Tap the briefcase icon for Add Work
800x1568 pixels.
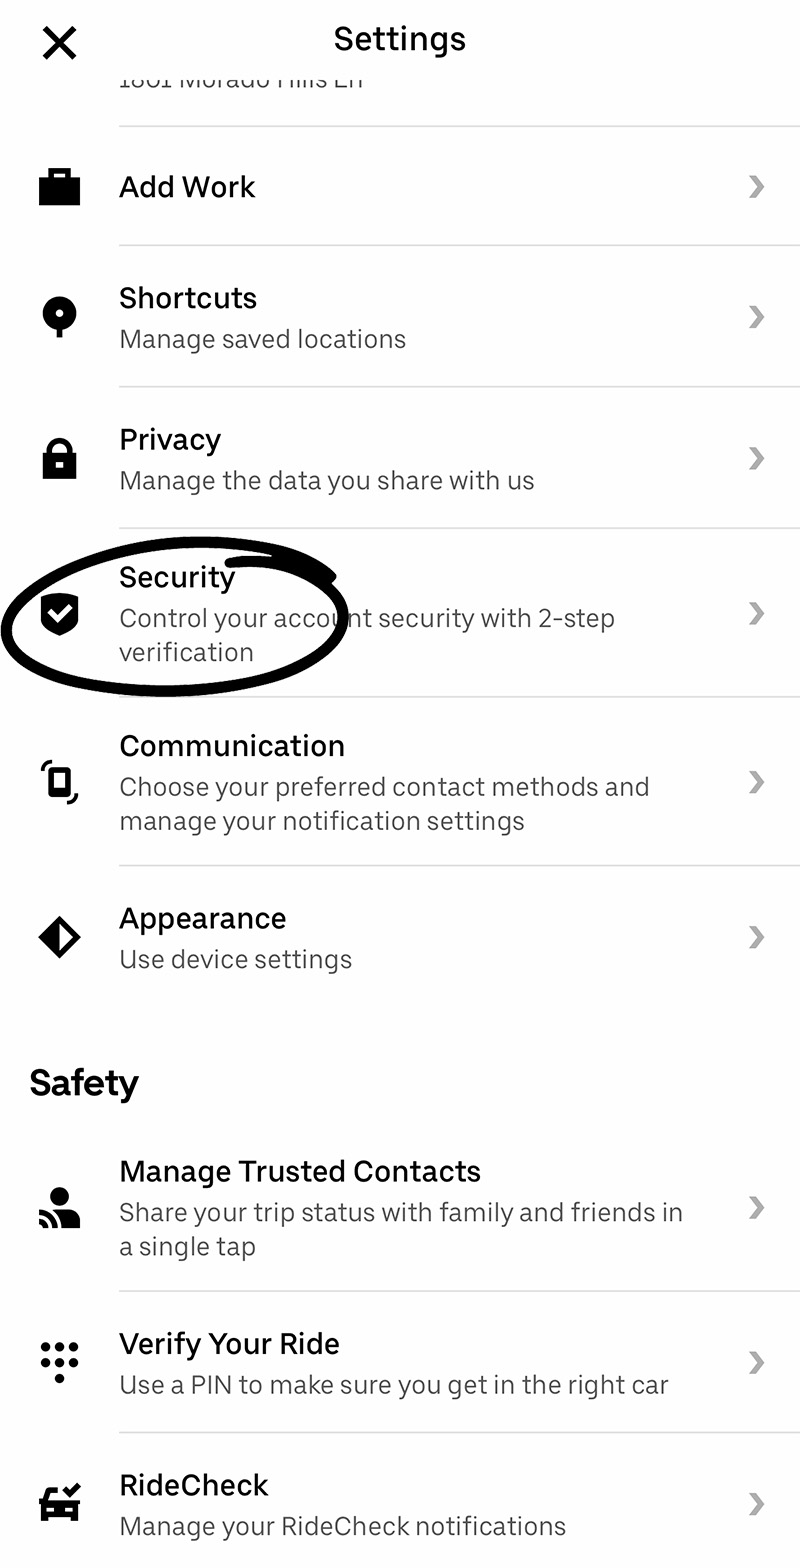[59, 187]
